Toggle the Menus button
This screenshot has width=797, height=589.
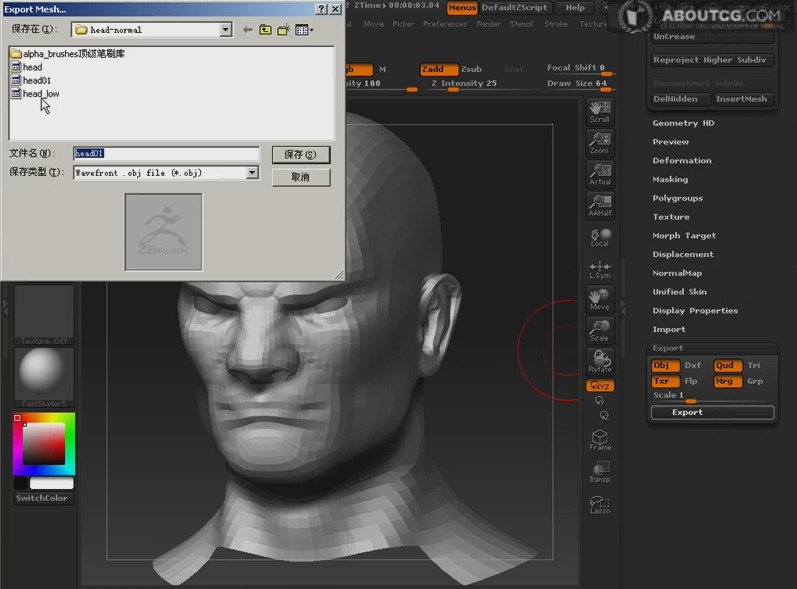tap(462, 8)
